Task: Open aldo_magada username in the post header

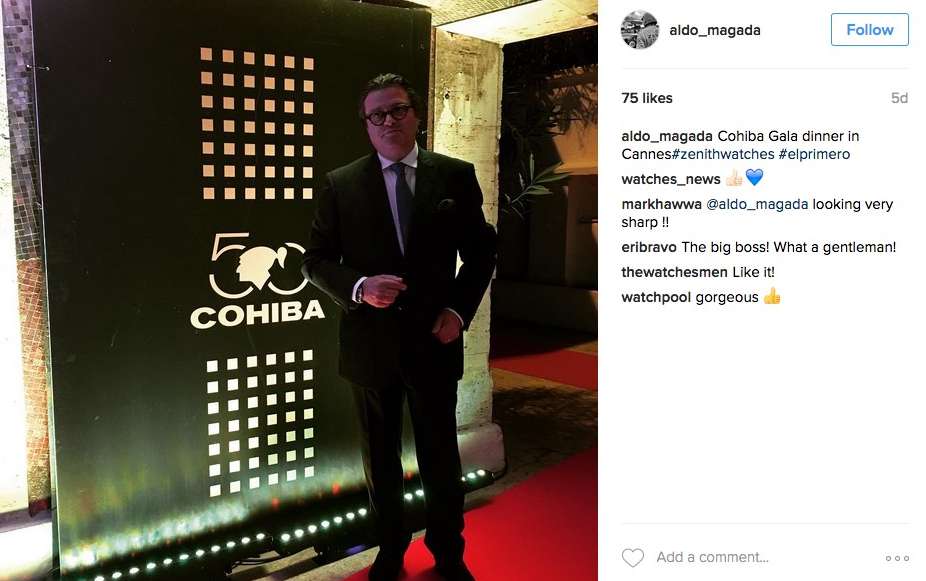Action: point(715,30)
